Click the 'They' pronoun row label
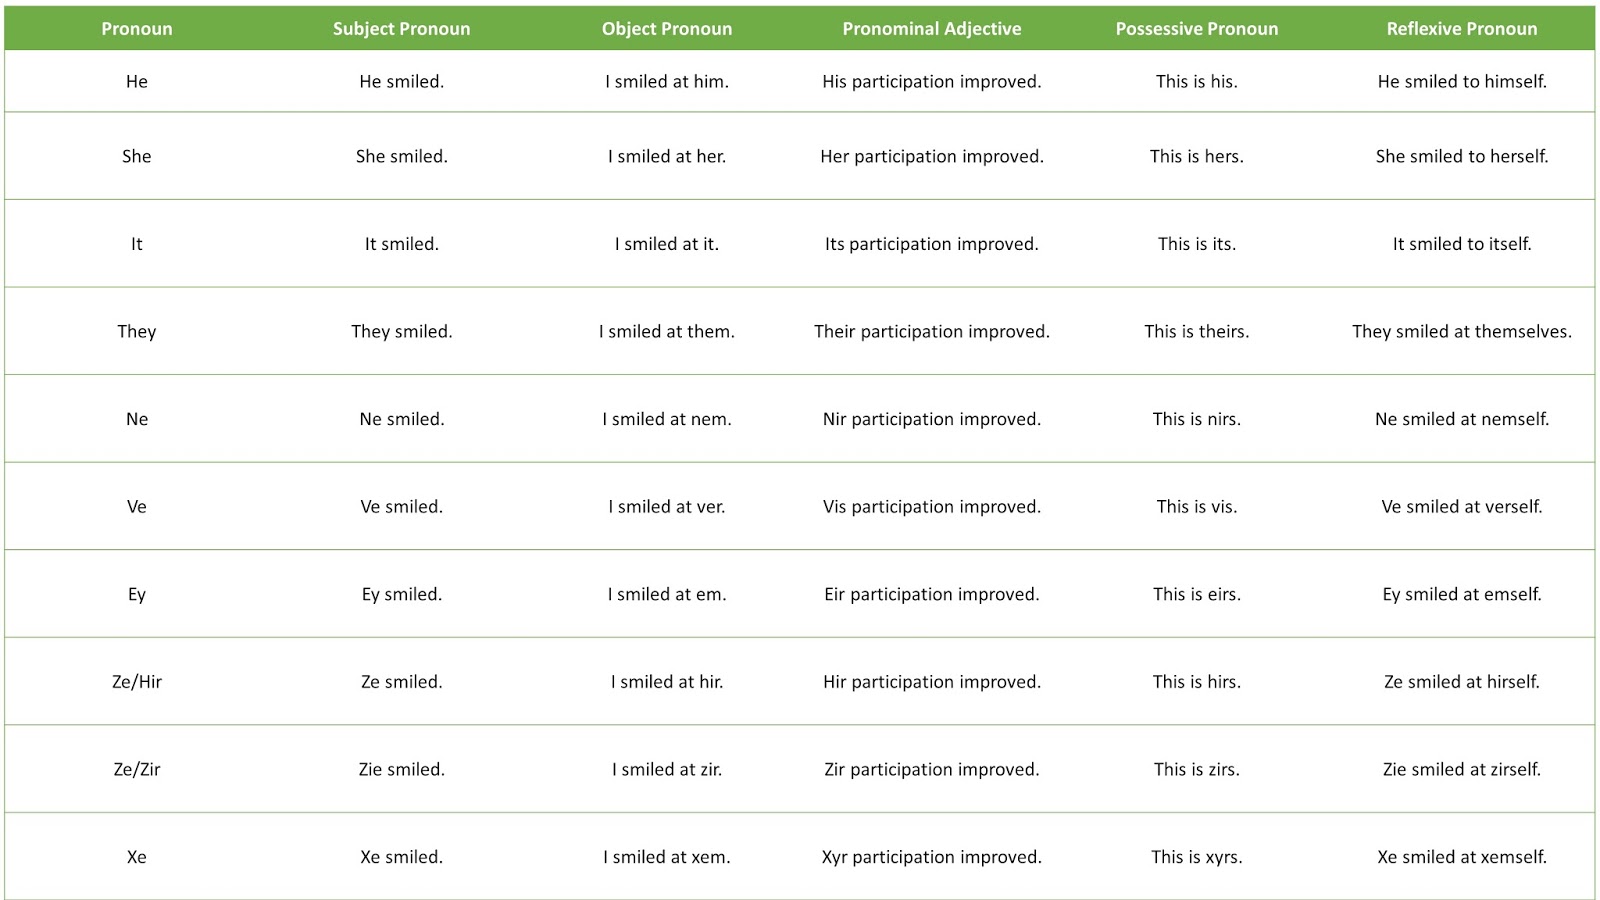The width and height of the screenshot is (1600, 900). point(137,332)
